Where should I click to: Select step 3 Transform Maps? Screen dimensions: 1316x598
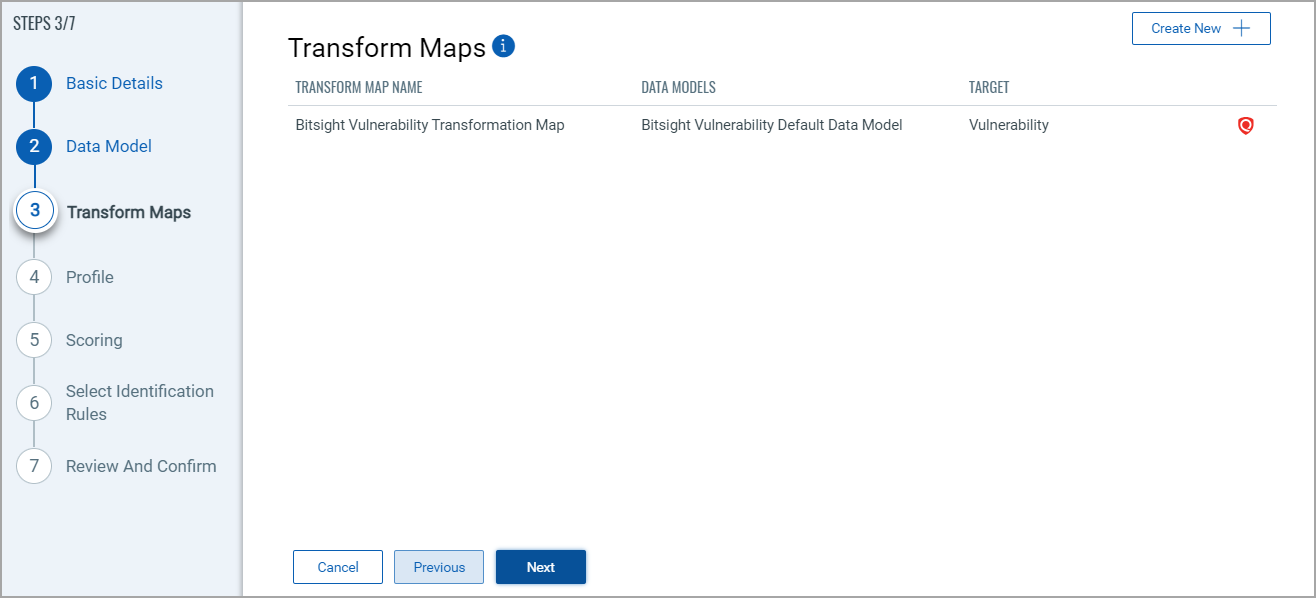[129, 212]
